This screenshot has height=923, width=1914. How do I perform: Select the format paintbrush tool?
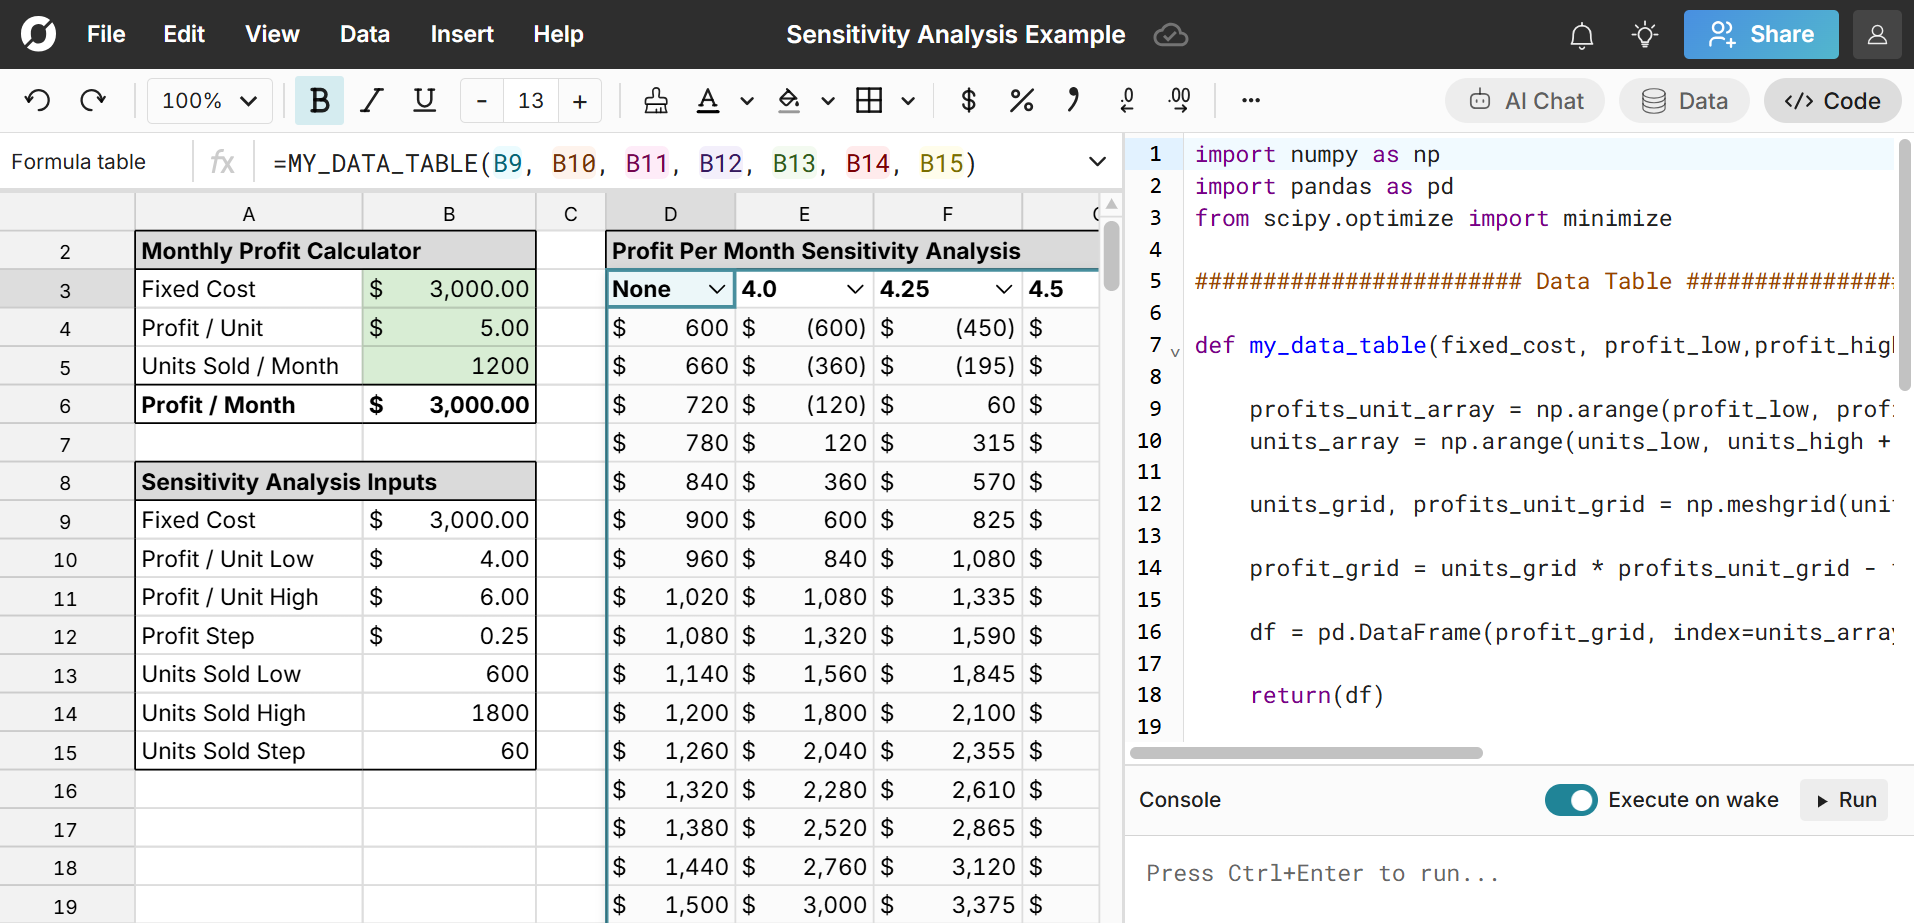(x=655, y=100)
